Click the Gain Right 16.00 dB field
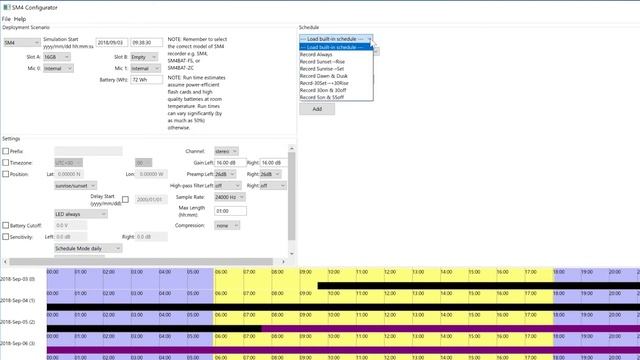Screen dimensions: 640x360 (273, 162)
